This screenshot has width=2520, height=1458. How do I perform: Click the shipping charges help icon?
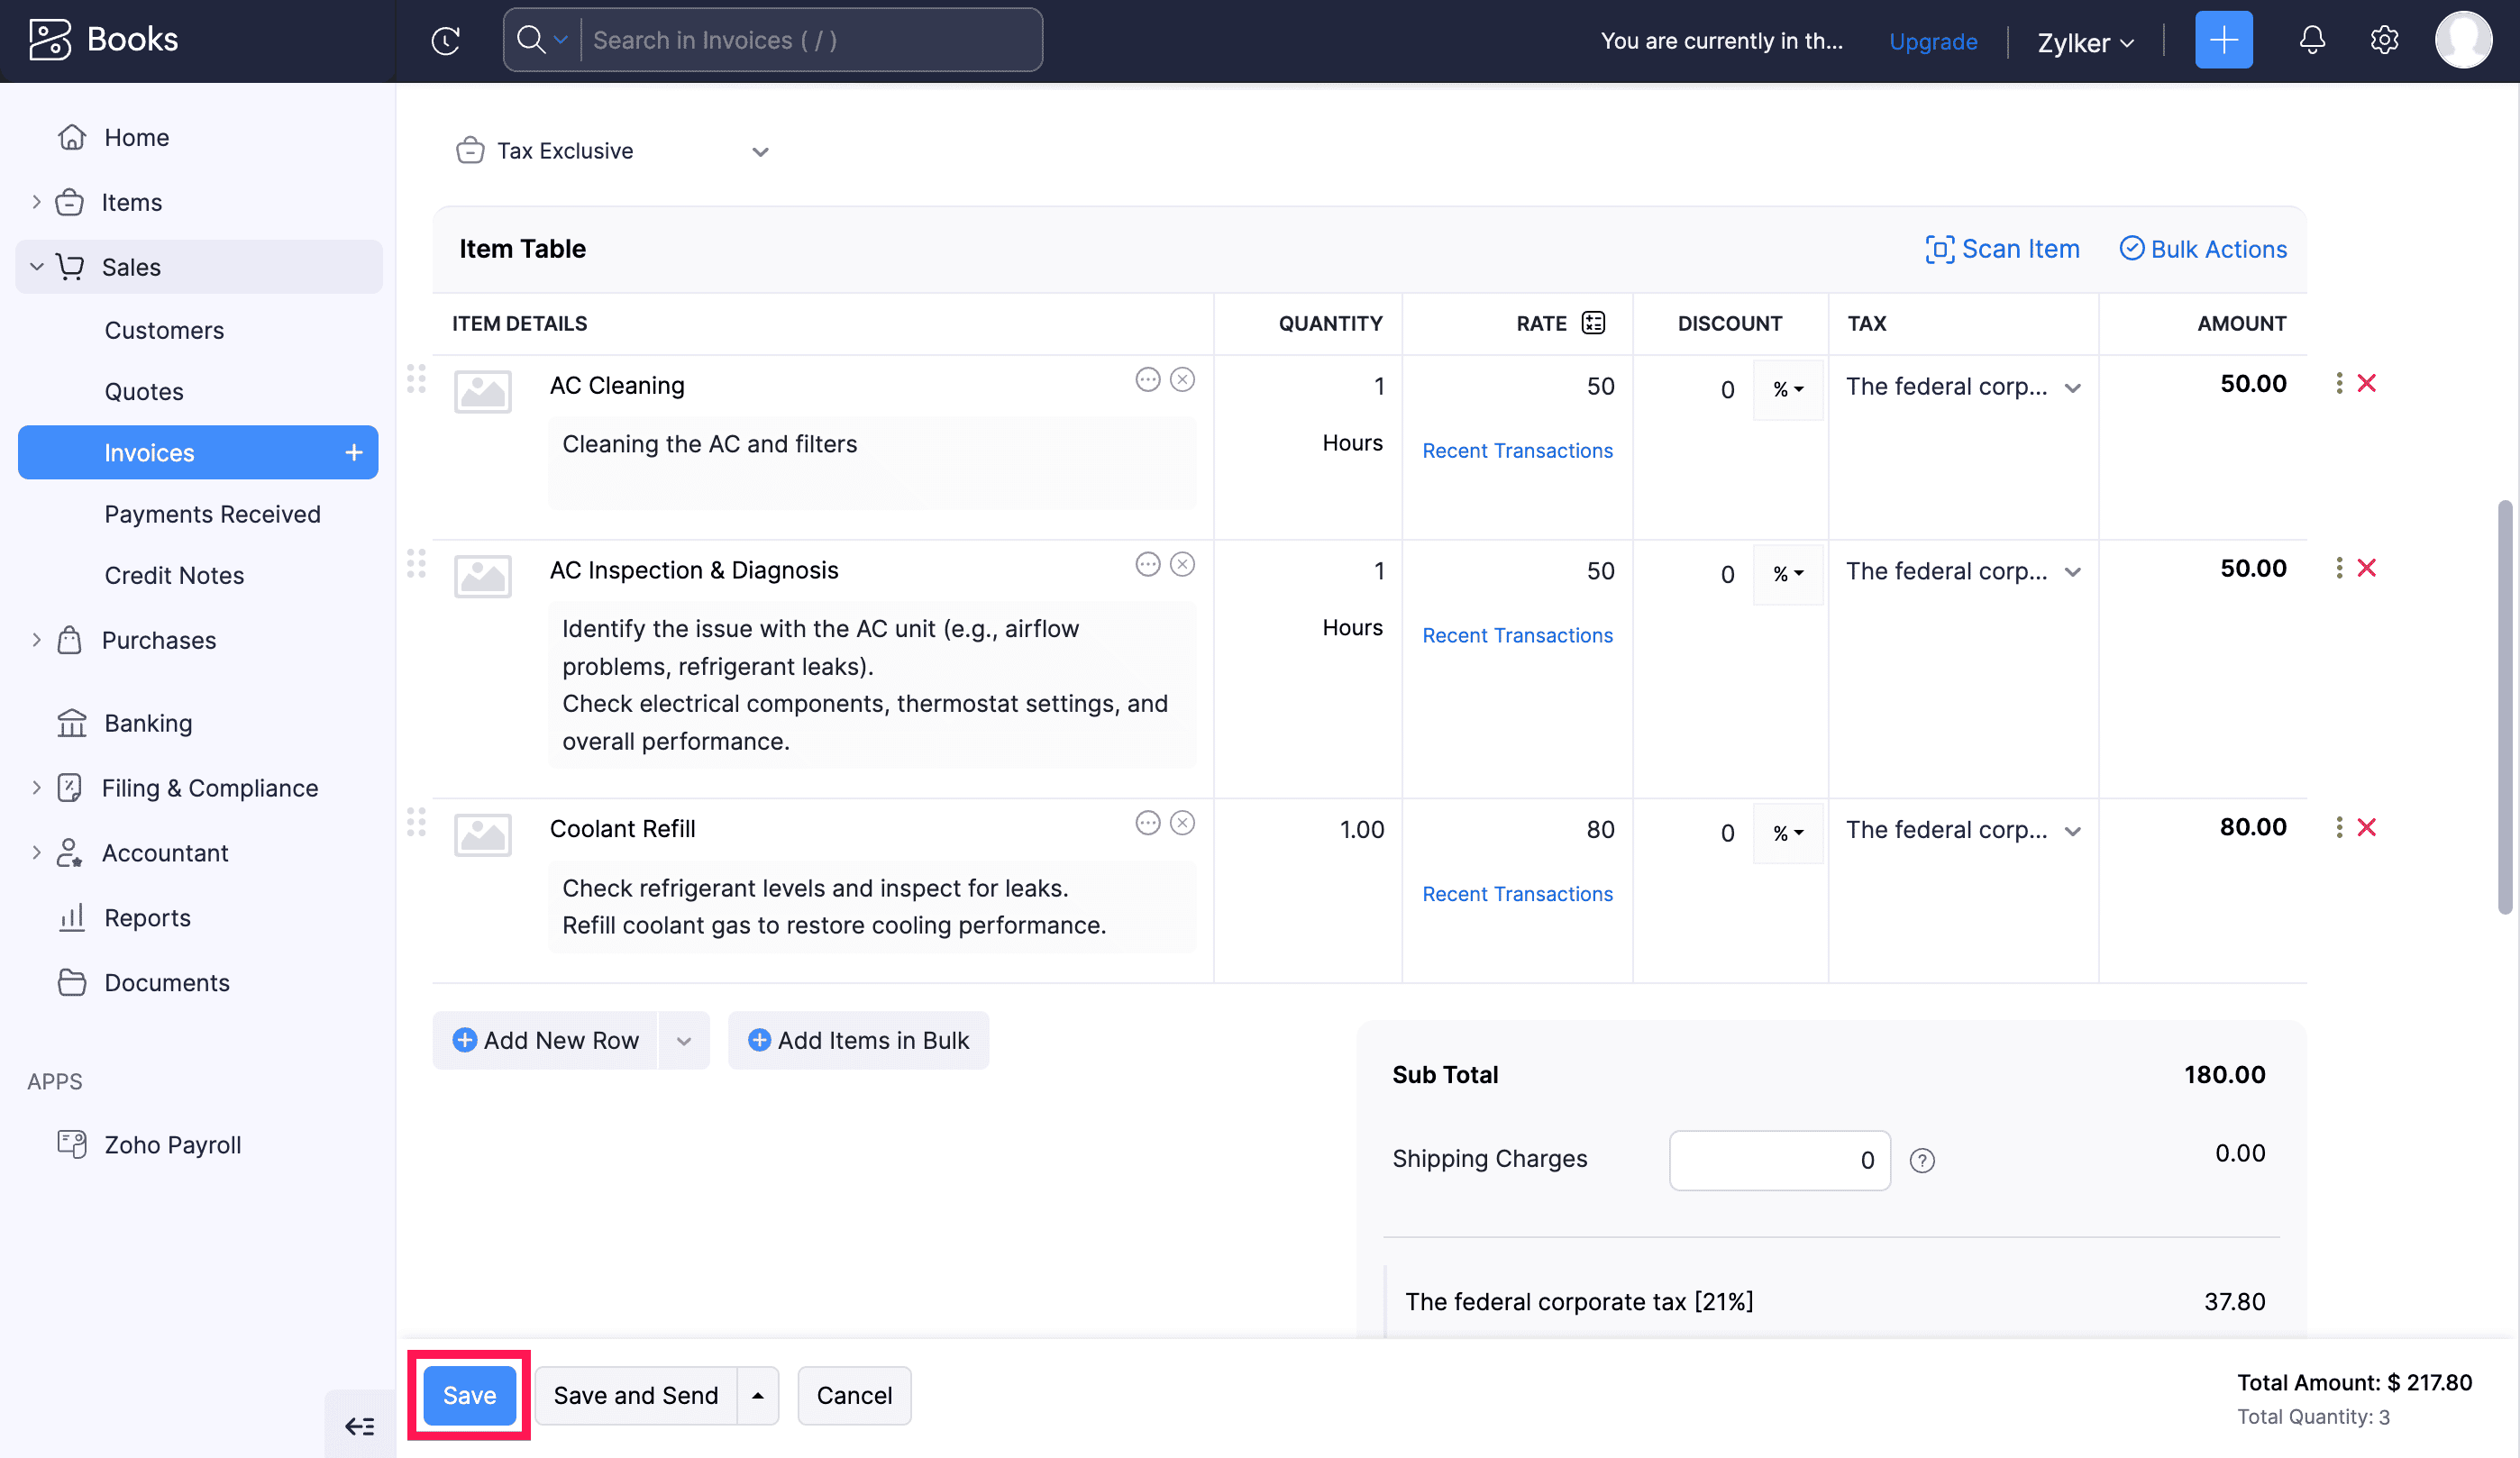1922,1160
